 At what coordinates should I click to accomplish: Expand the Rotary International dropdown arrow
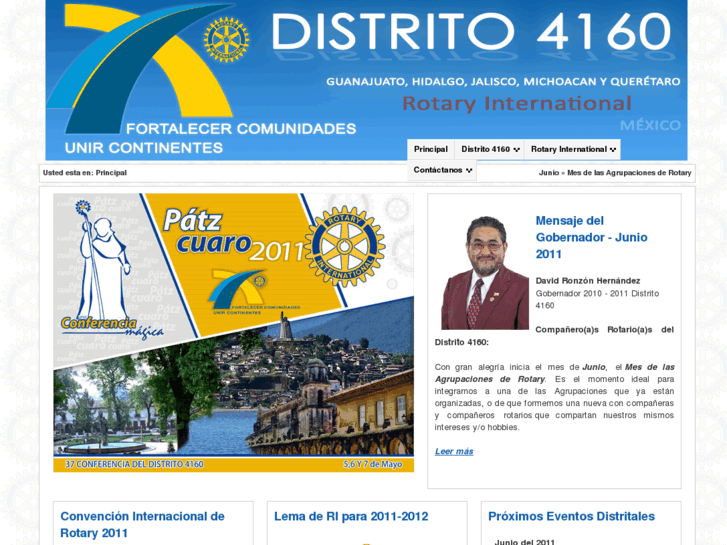613,150
